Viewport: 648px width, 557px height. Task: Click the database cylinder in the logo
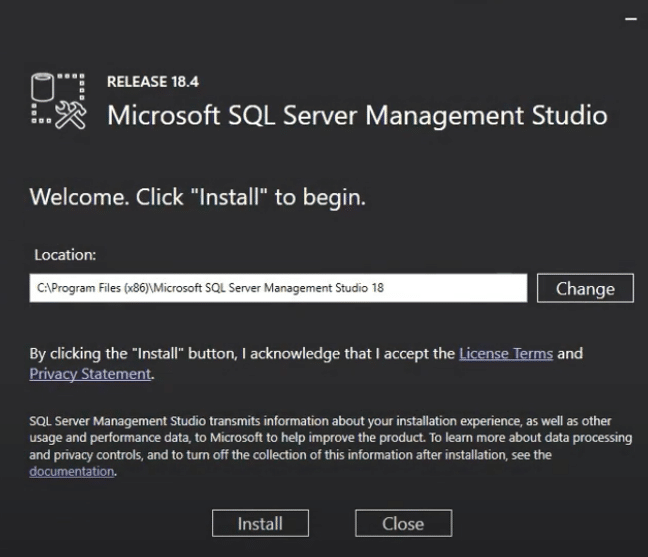click(43, 88)
